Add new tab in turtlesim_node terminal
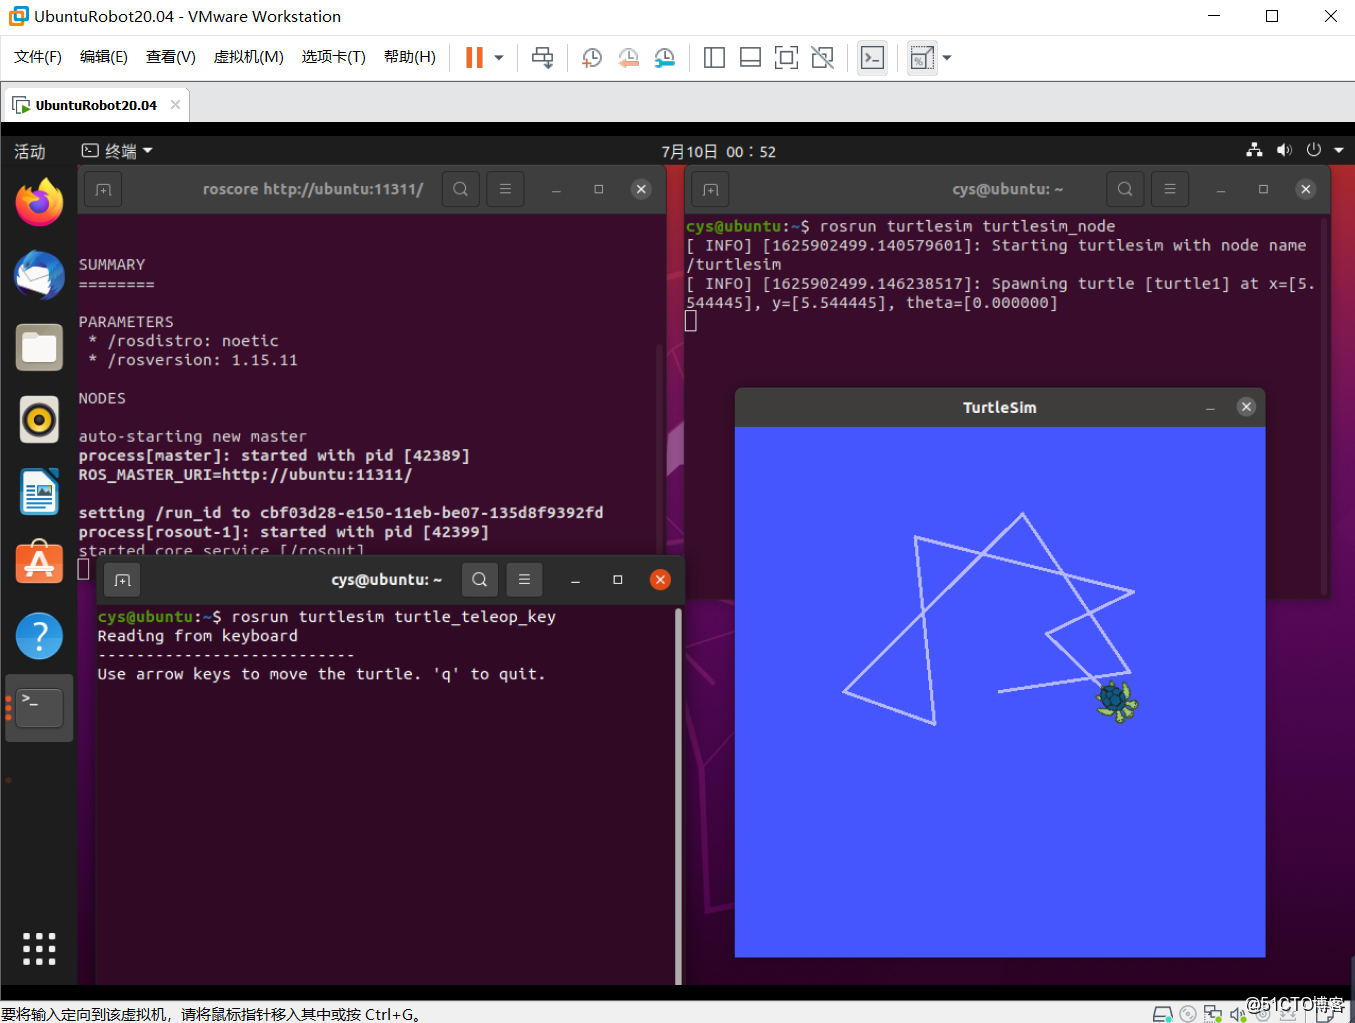This screenshot has width=1355, height=1023. [x=710, y=189]
